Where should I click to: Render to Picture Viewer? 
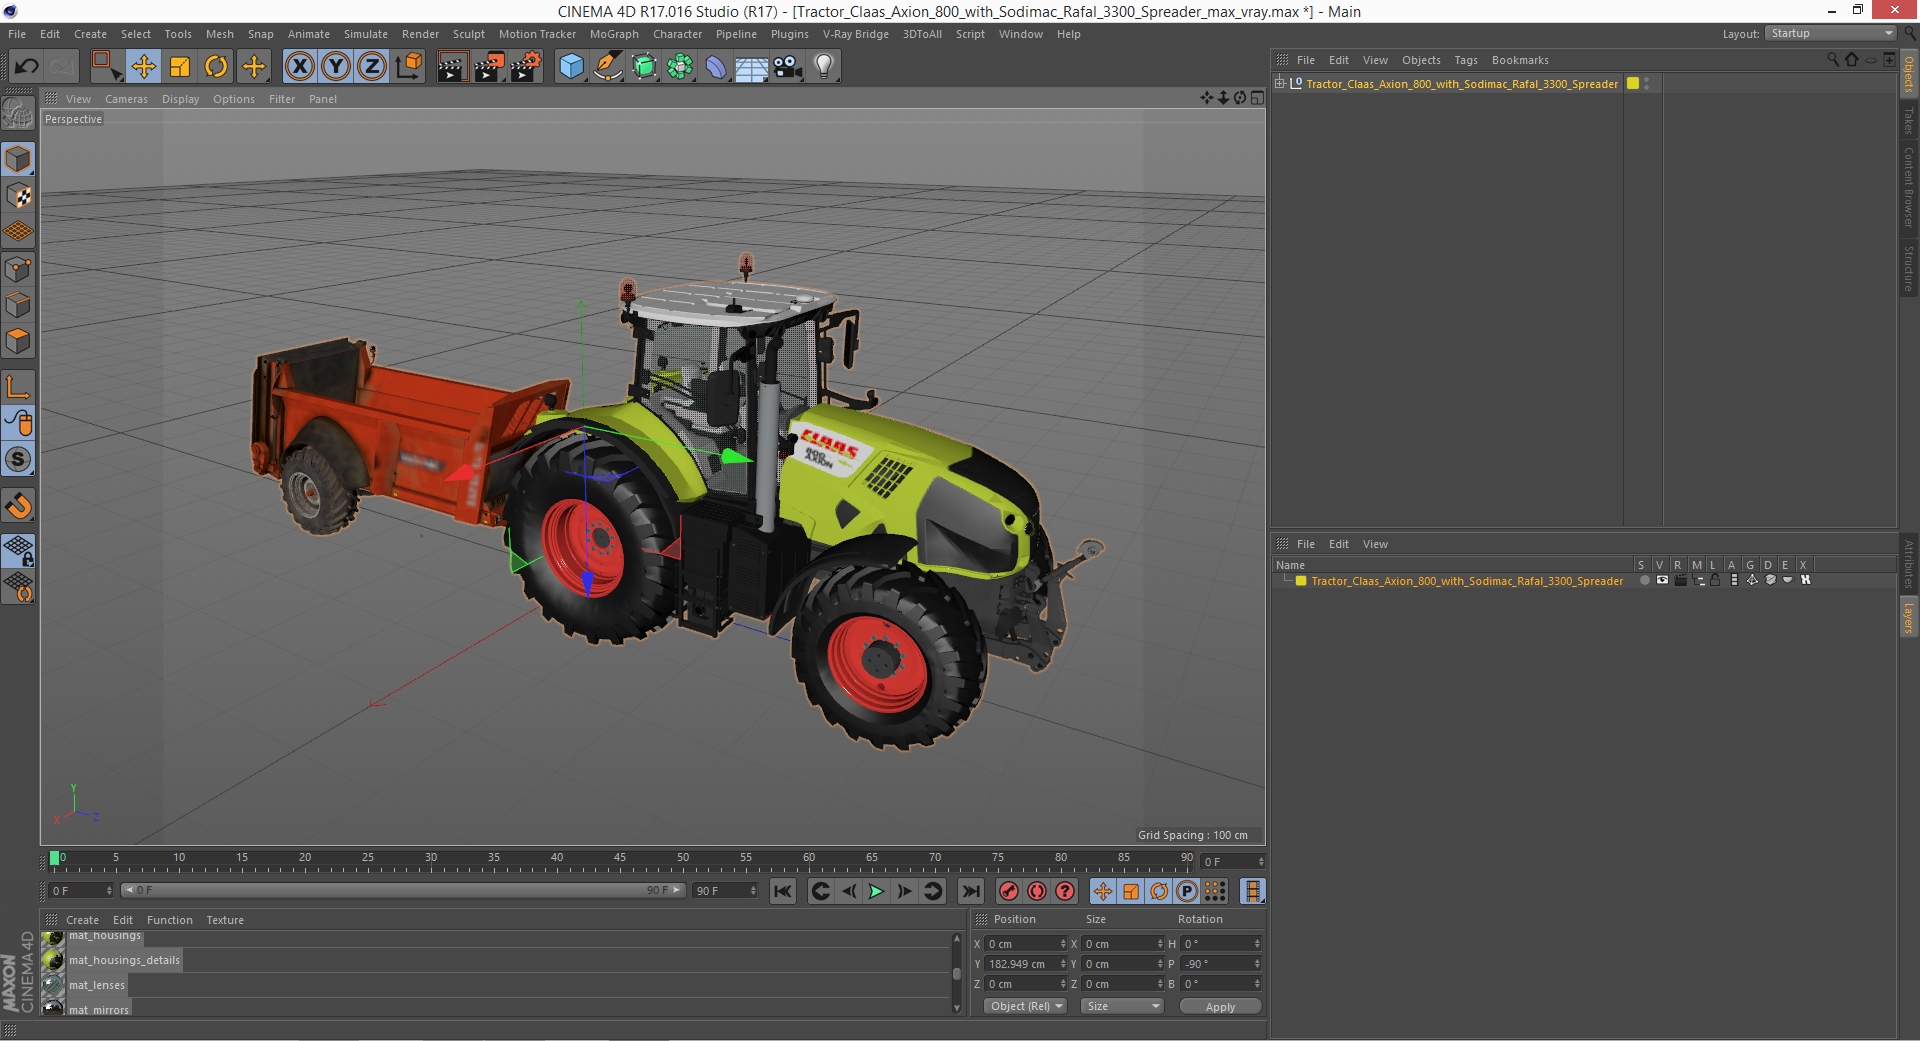(x=489, y=67)
